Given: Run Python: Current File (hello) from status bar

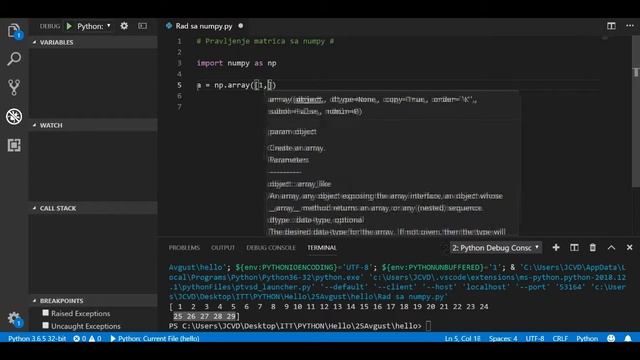Looking at the screenshot, I should [155, 338].
